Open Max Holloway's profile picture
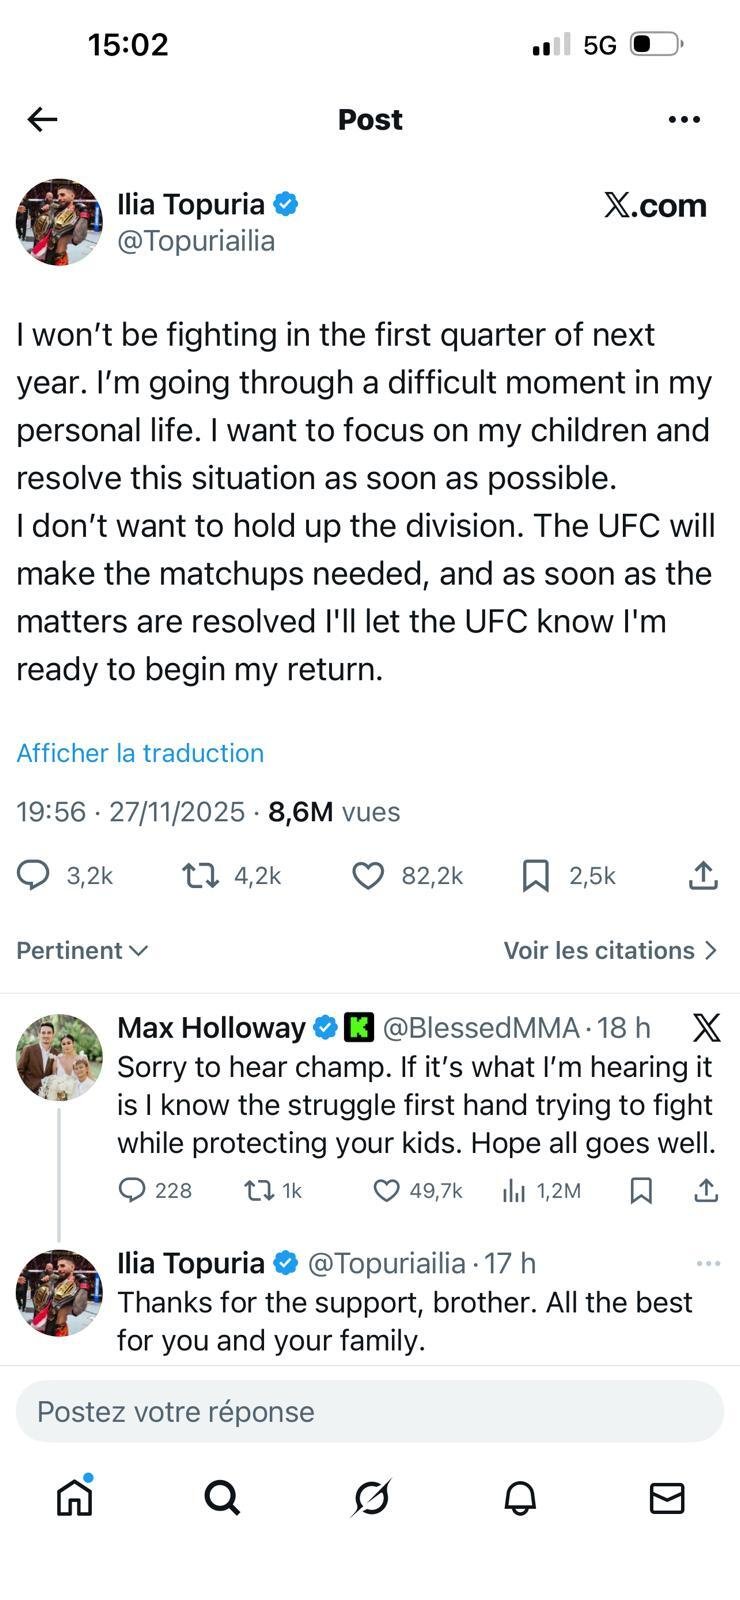 click(x=59, y=1057)
